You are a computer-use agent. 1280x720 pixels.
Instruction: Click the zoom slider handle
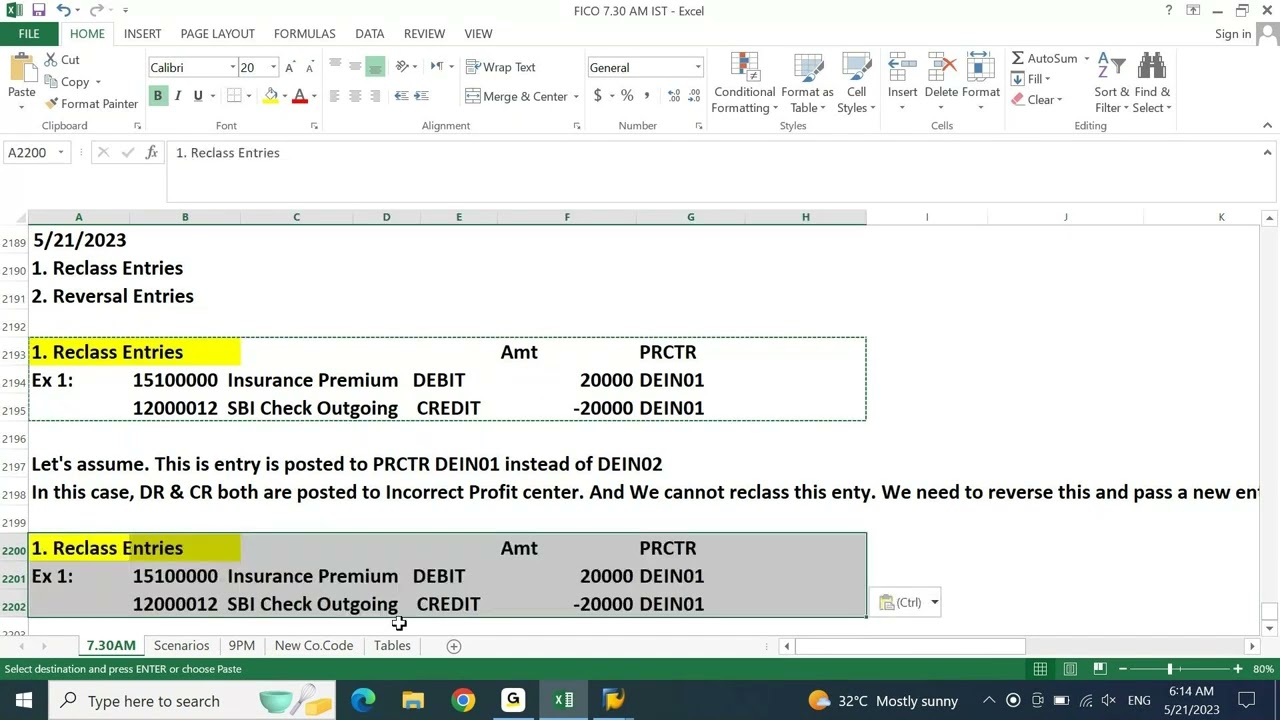[x=1169, y=668]
